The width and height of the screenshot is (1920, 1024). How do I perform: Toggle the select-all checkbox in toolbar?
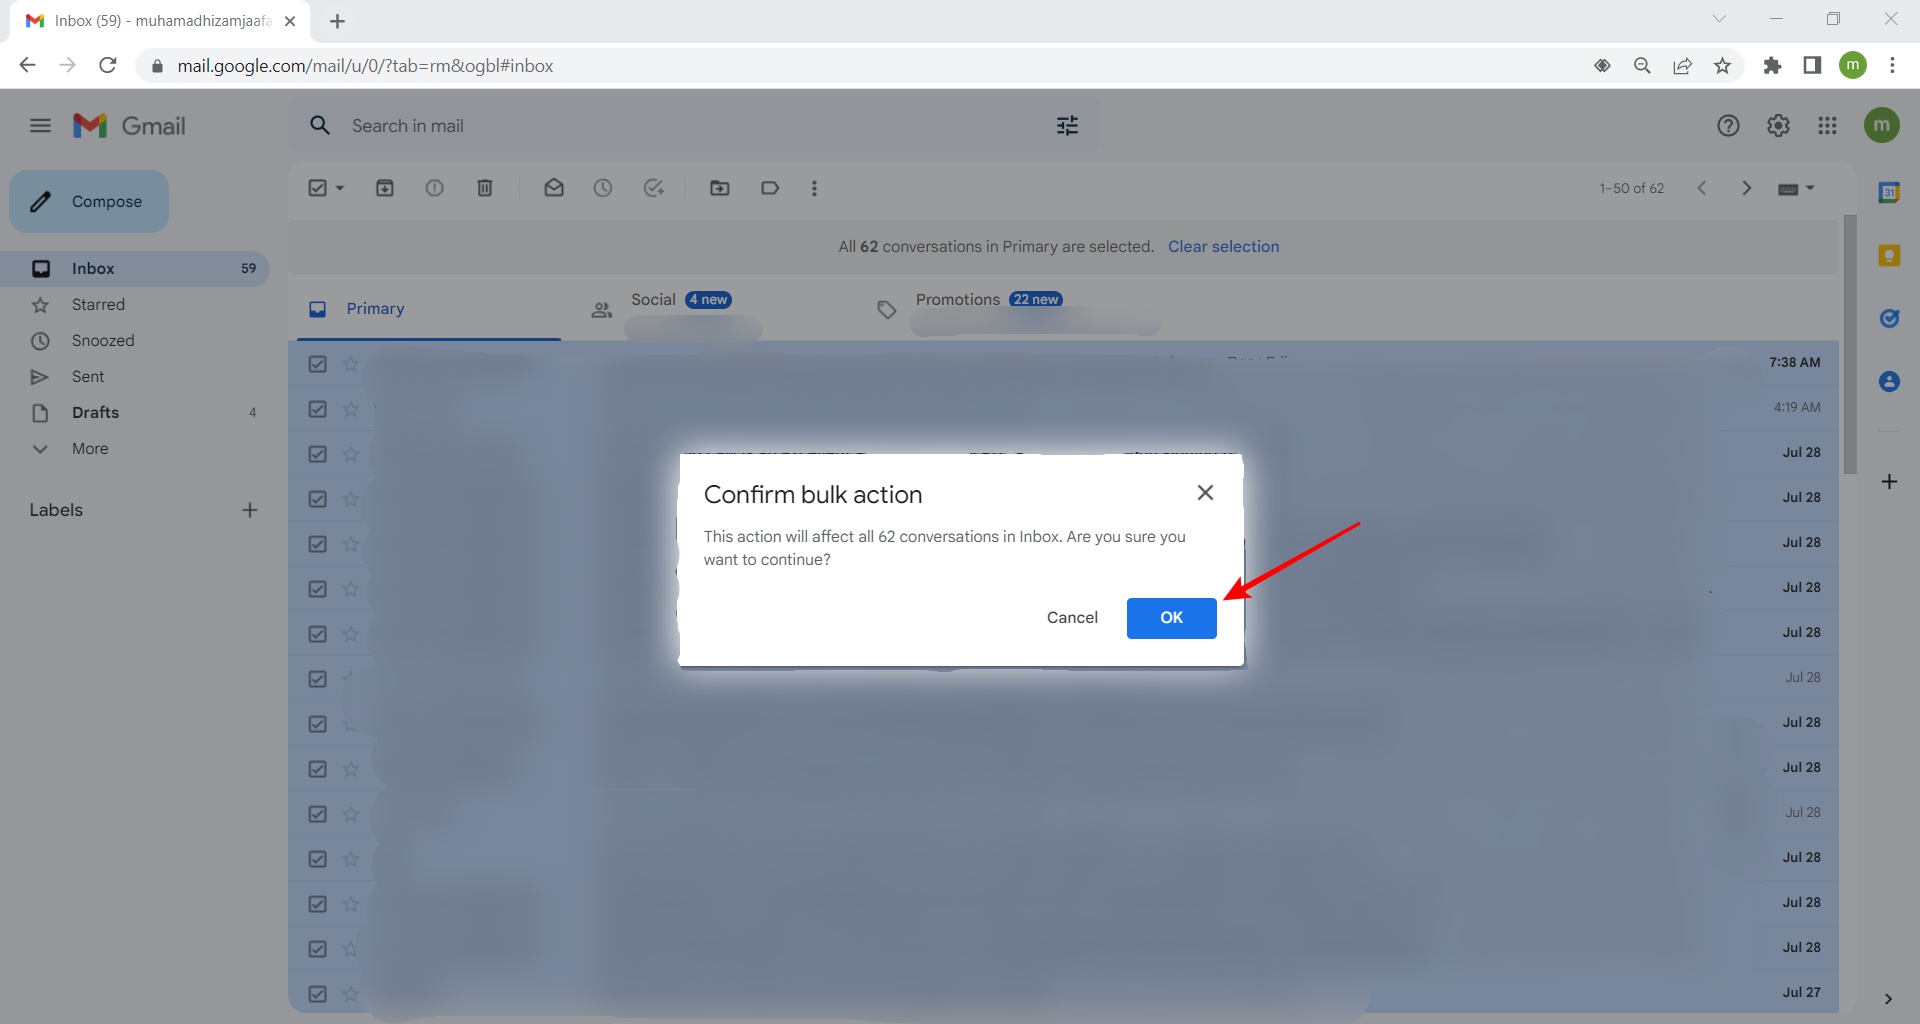[318, 188]
